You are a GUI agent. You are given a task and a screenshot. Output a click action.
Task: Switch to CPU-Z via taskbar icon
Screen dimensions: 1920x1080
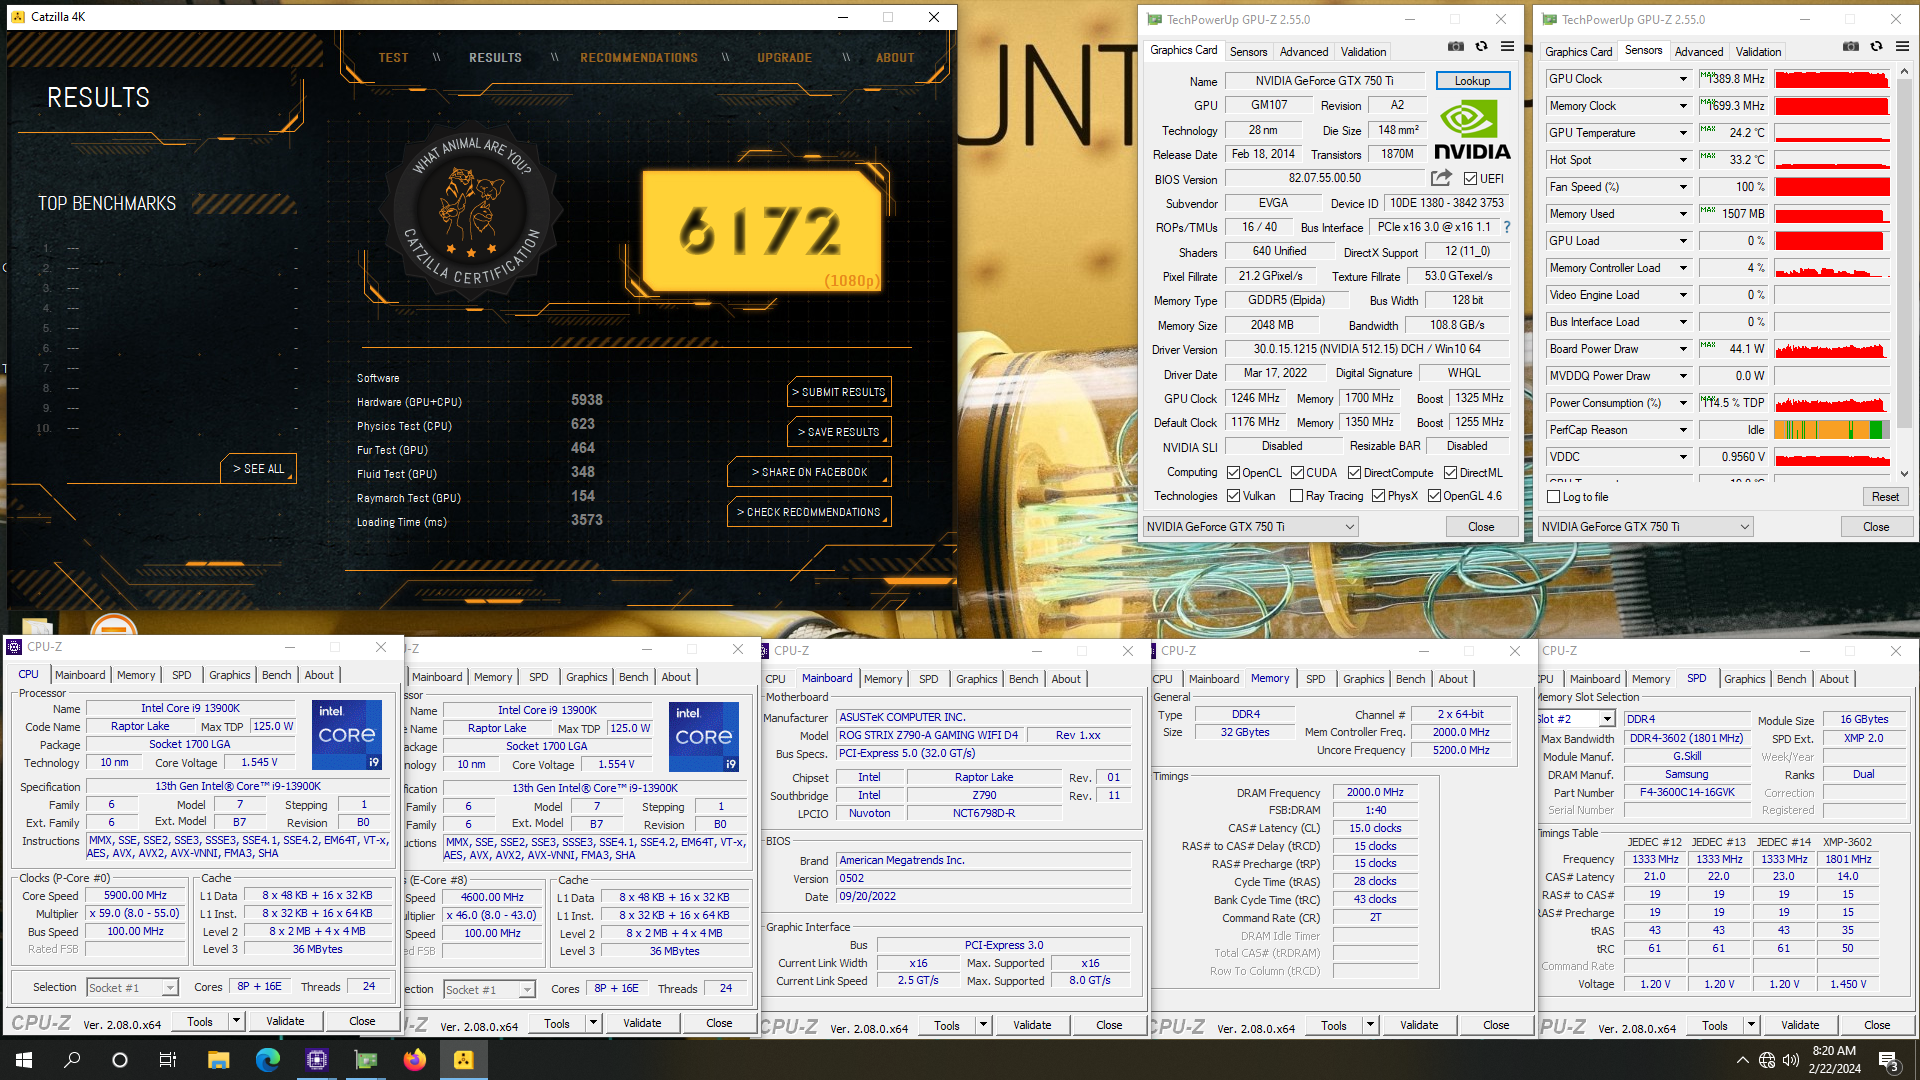pyautogui.click(x=316, y=1060)
